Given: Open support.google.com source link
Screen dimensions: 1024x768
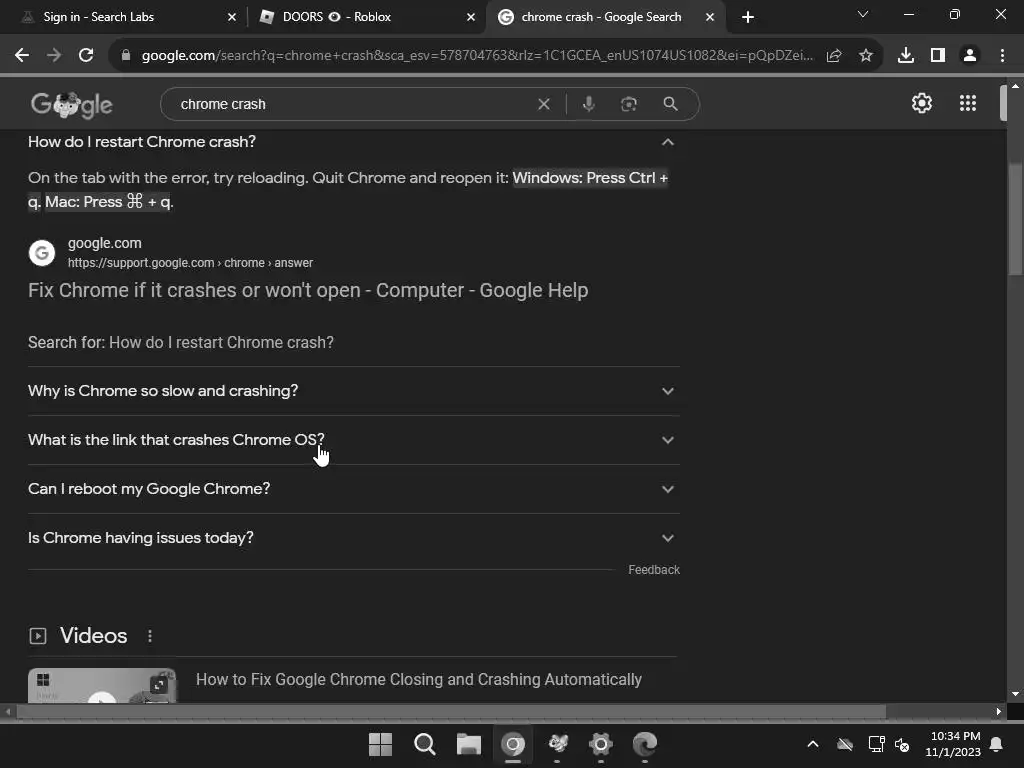Looking at the screenshot, I should [190, 263].
